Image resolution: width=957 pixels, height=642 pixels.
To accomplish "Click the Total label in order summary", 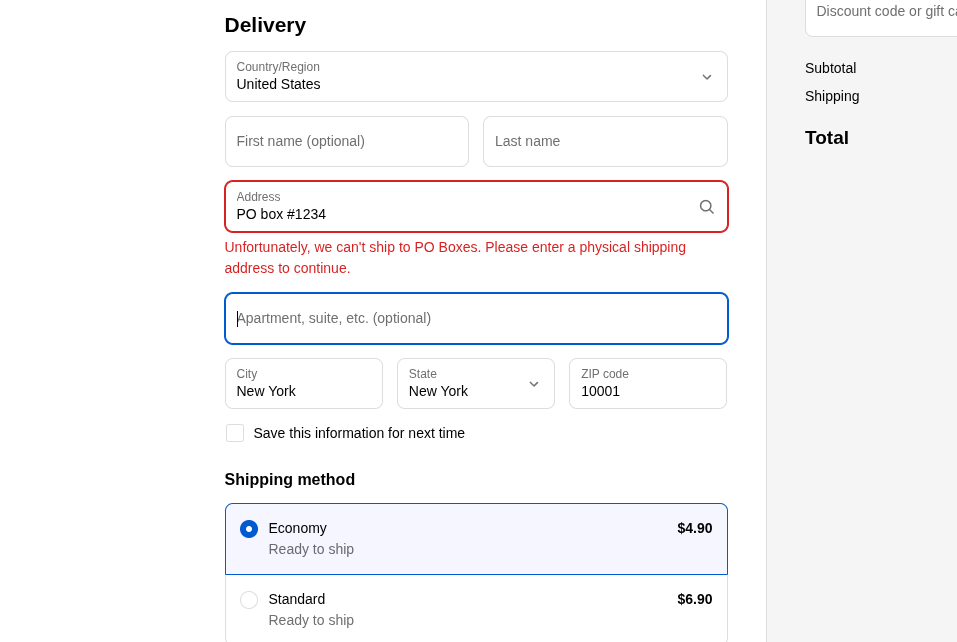I will click(x=826, y=138).
